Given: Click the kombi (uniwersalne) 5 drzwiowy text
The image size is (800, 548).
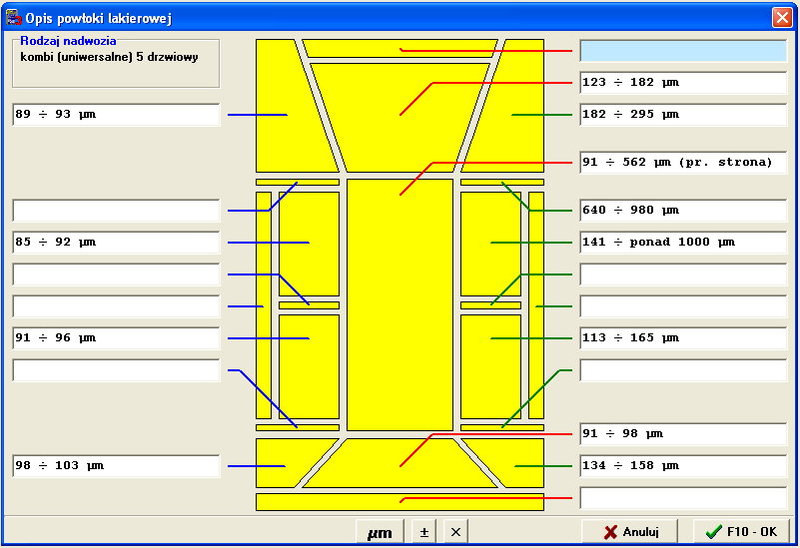Looking at the screenshot, I should click(x=109, y=57).
